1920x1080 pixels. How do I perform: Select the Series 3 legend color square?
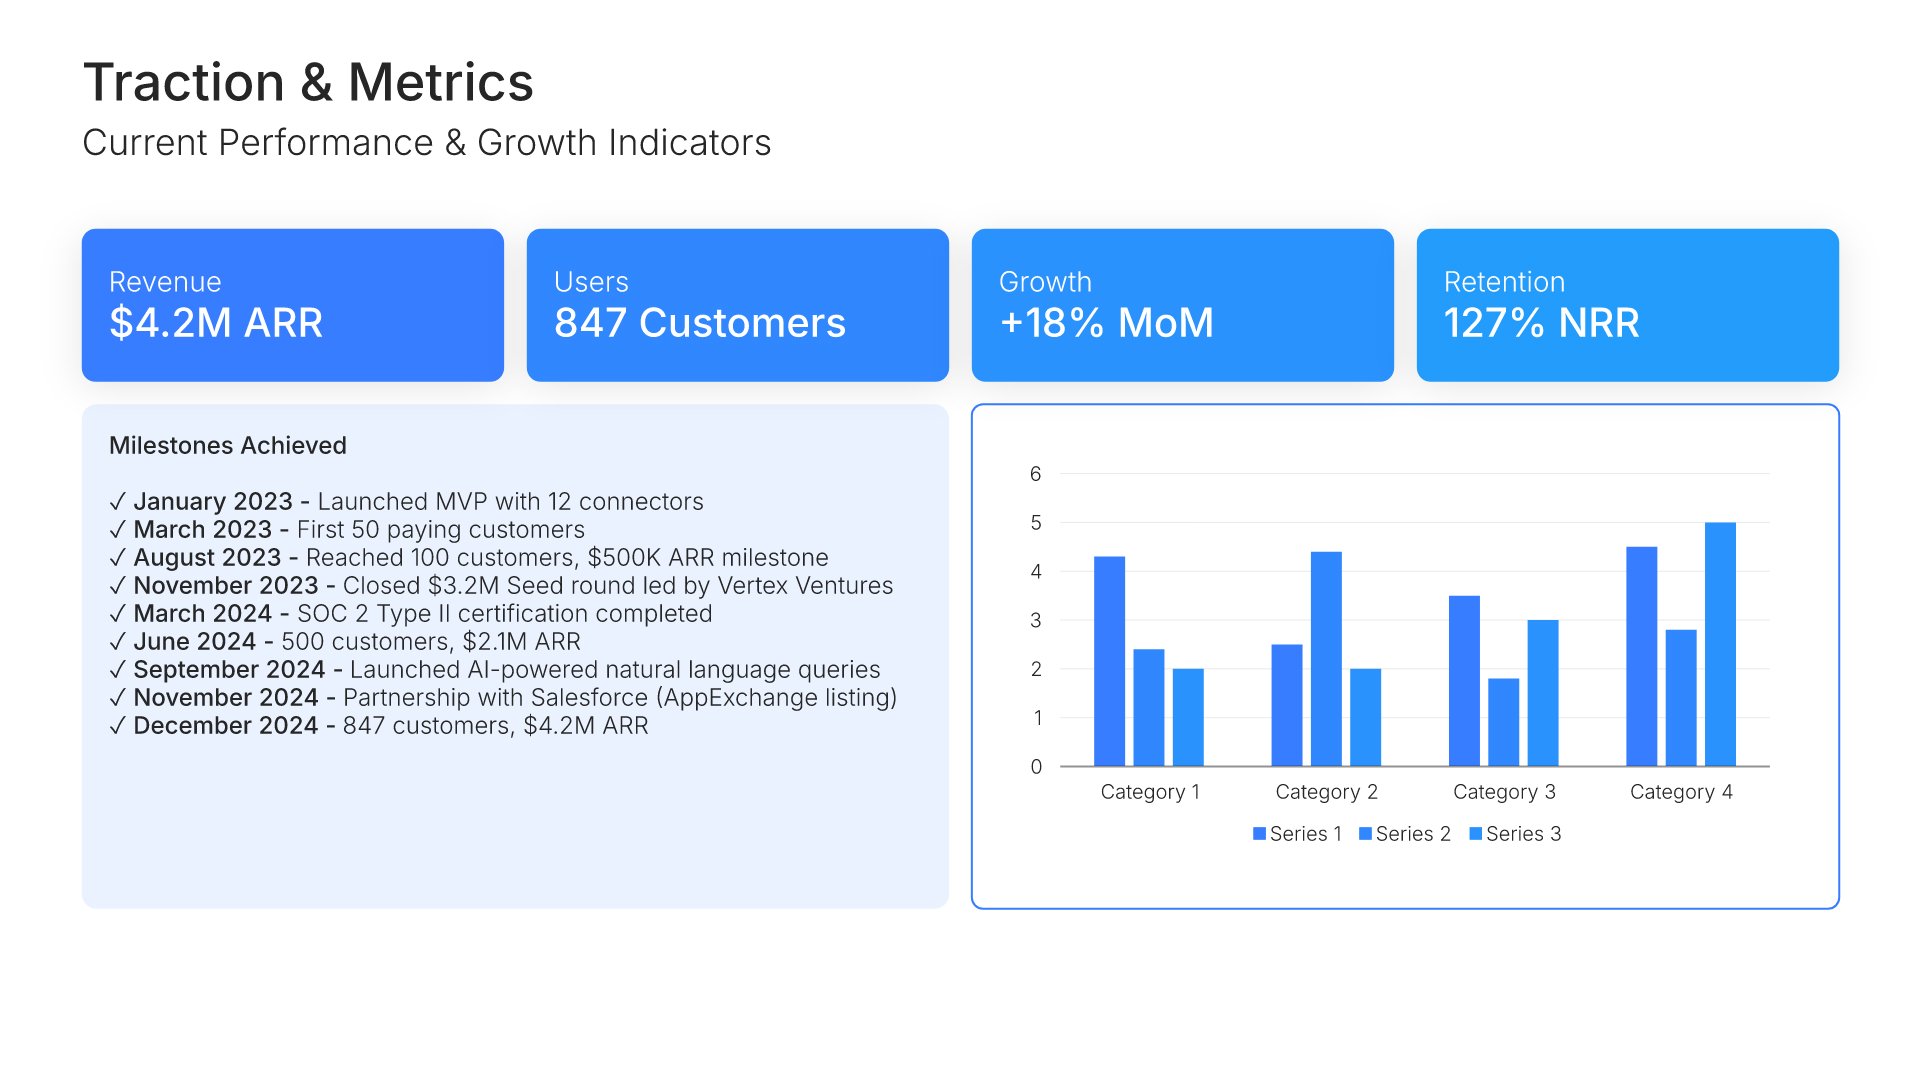[1475, 834]
